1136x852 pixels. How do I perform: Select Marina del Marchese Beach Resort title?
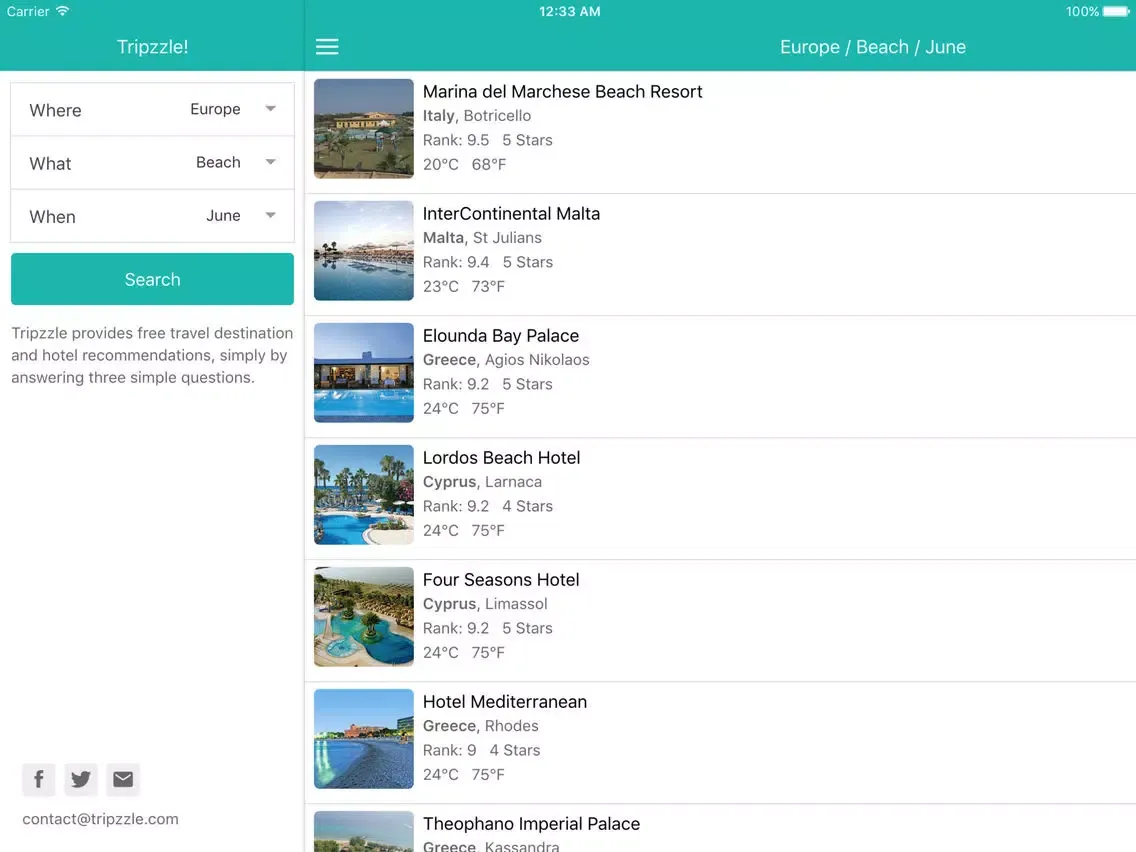(x=562, y=91)
